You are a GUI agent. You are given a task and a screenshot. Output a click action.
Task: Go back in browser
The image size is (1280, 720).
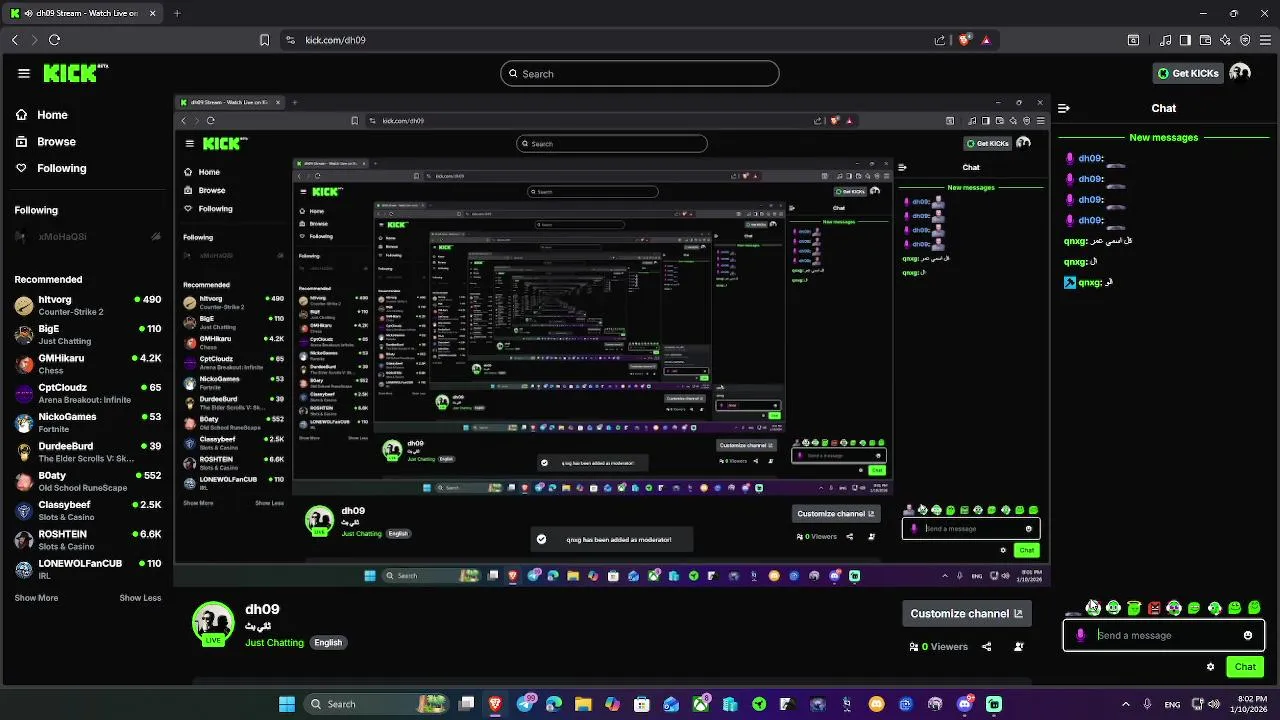coord(15,40)
